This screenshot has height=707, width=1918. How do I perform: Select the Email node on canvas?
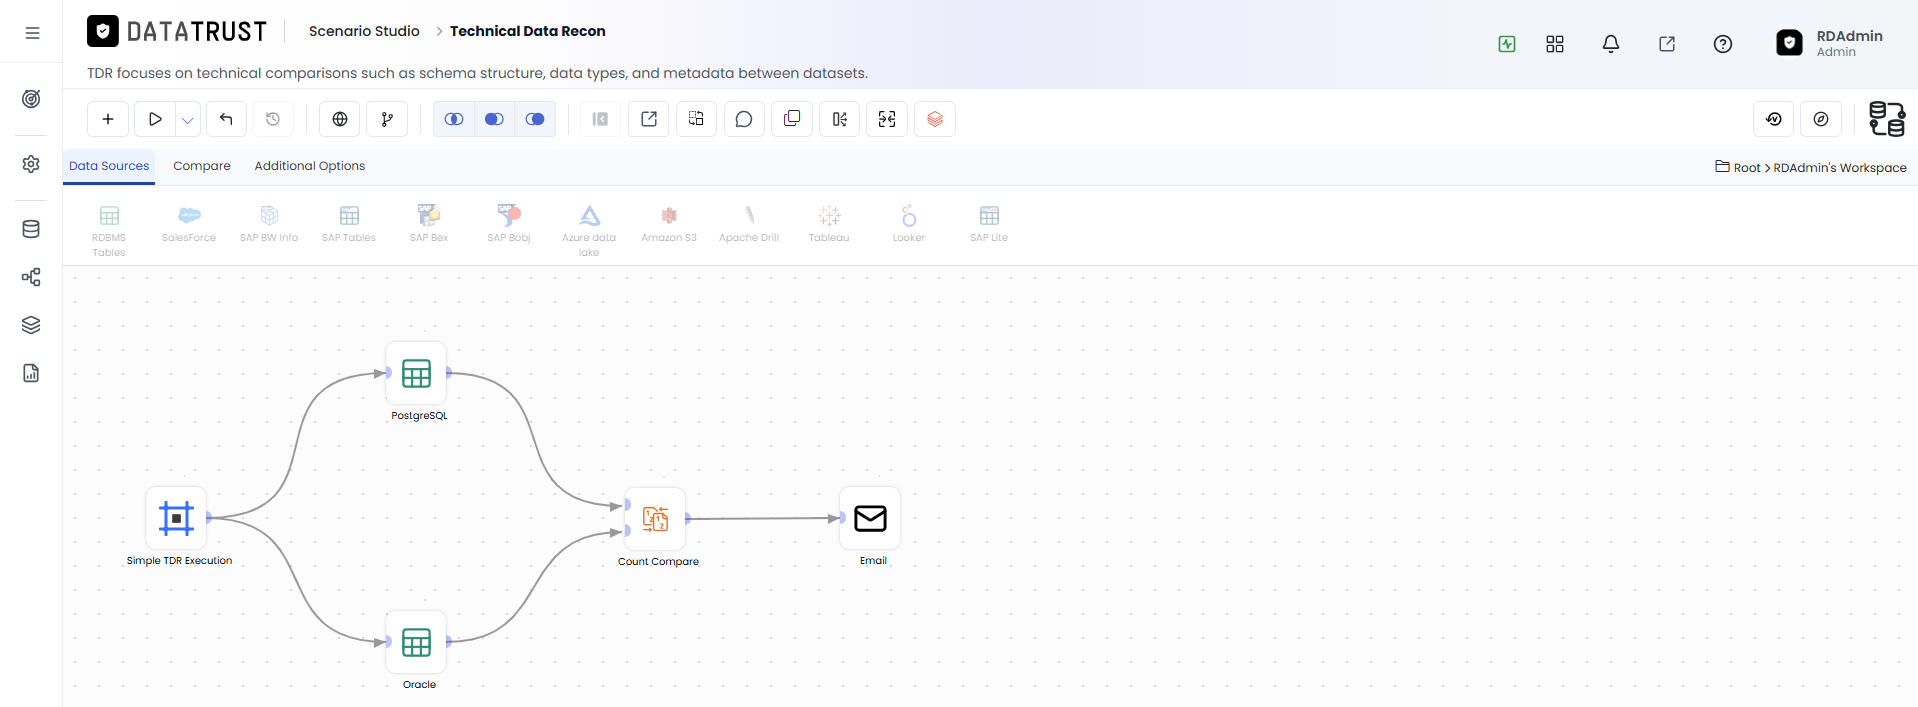tap(870, 518)
